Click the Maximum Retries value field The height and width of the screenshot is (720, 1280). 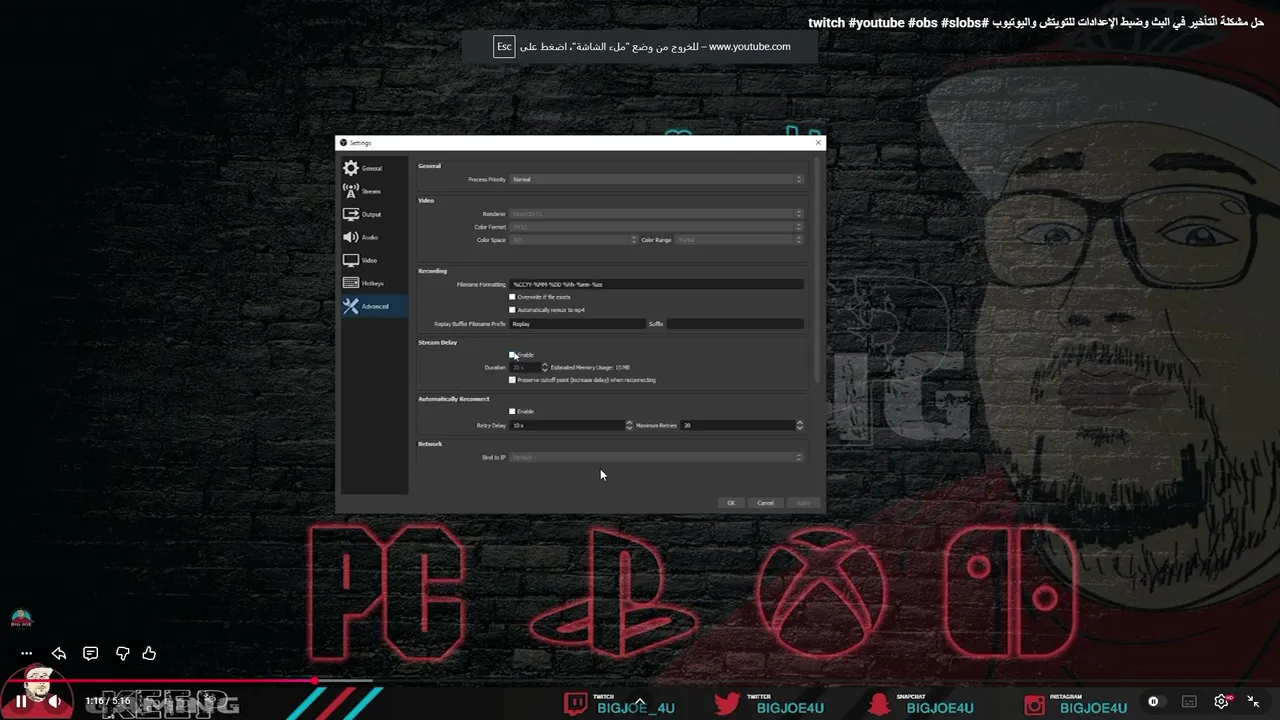point(738,425)
